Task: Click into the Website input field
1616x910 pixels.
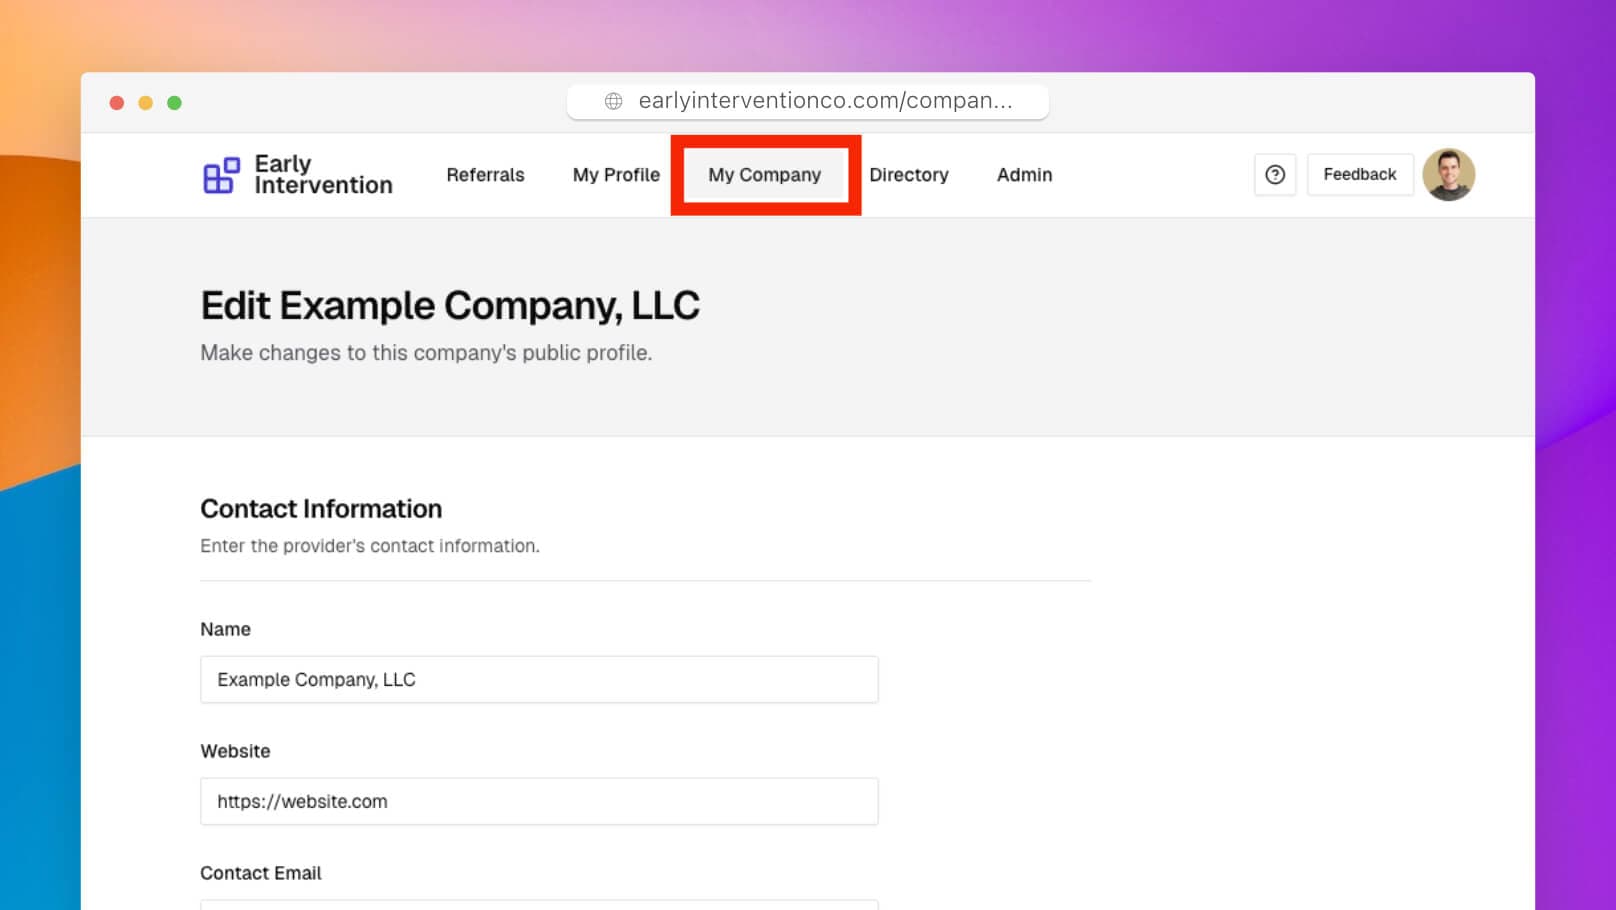Action: click(539, 802)
